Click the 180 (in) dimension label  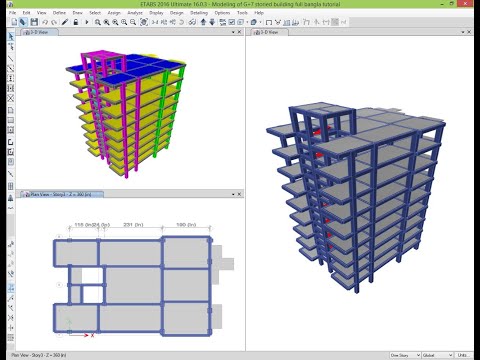tap(186, 225)
